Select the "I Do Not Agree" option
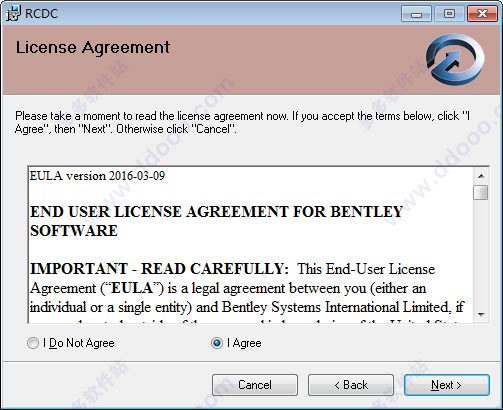Viewport: 503px width, 410px height. [x=70, y=343]
